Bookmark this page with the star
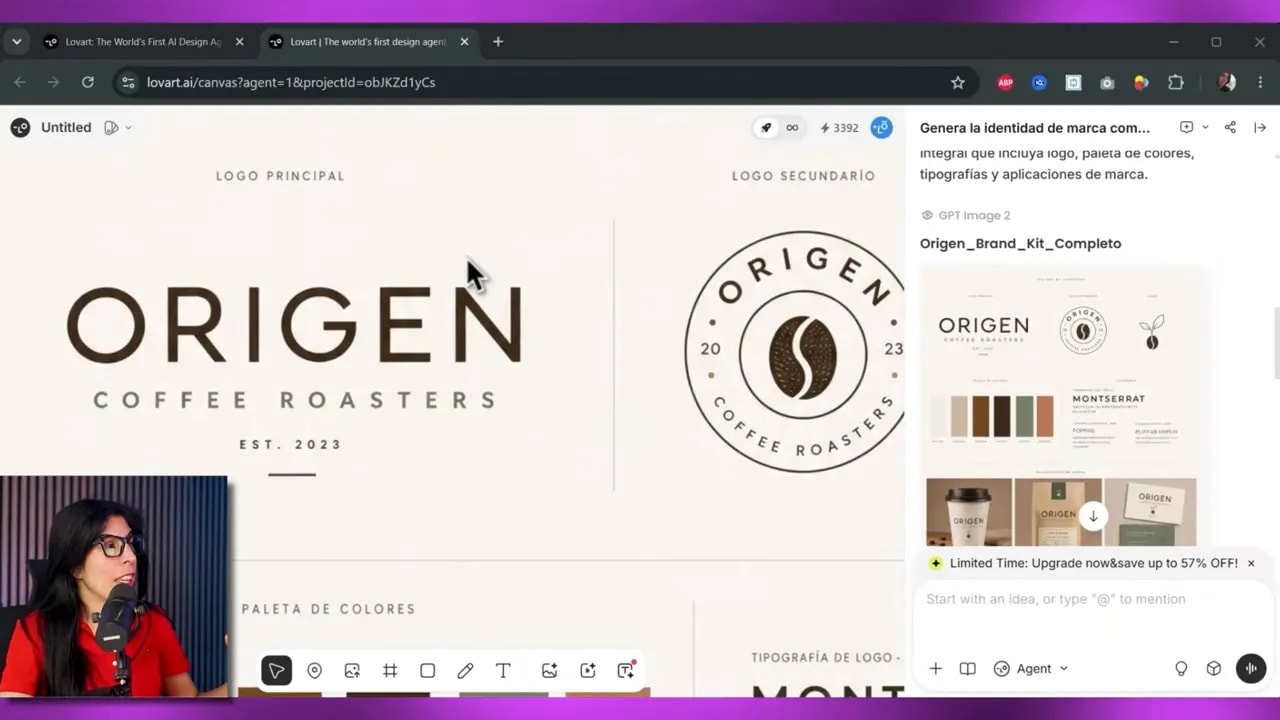The height and width of the screenshot is (720, 1280). [x=957, y=82]
